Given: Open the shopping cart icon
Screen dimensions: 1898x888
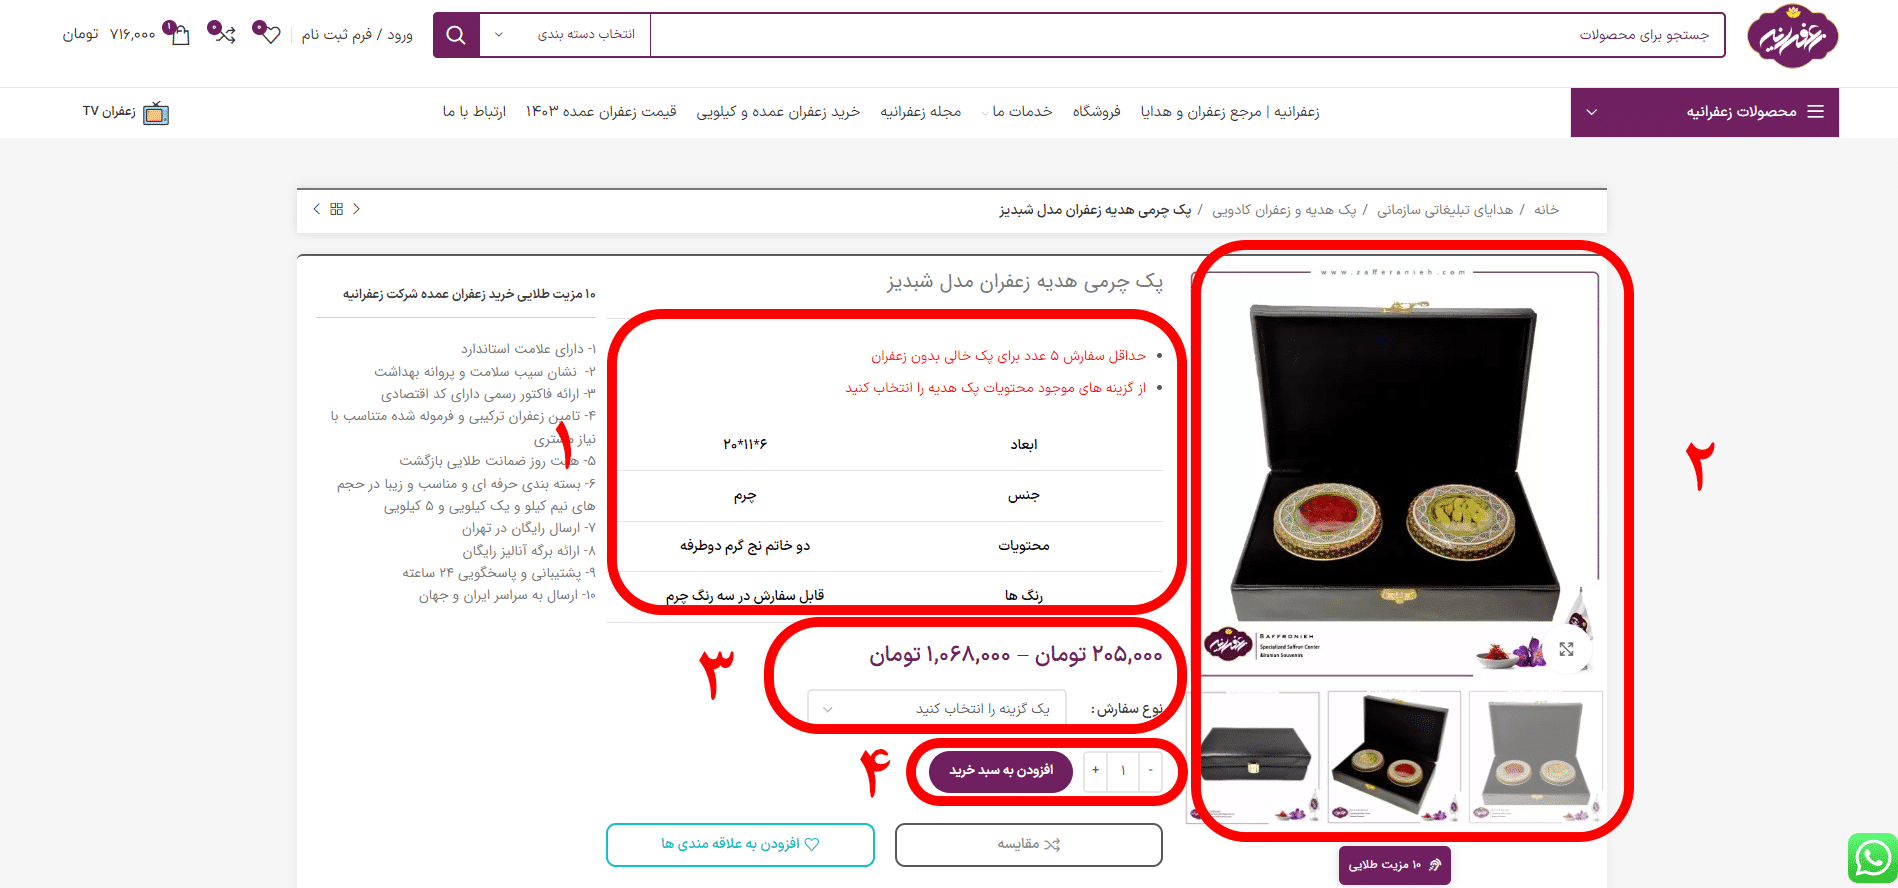Looking at the screenshot, I should click(180, 35).
